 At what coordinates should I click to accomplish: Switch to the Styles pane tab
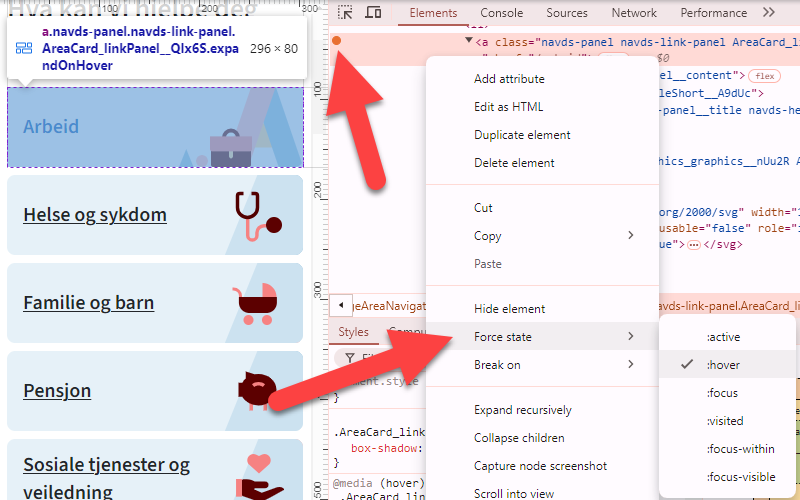click(353, 332)
